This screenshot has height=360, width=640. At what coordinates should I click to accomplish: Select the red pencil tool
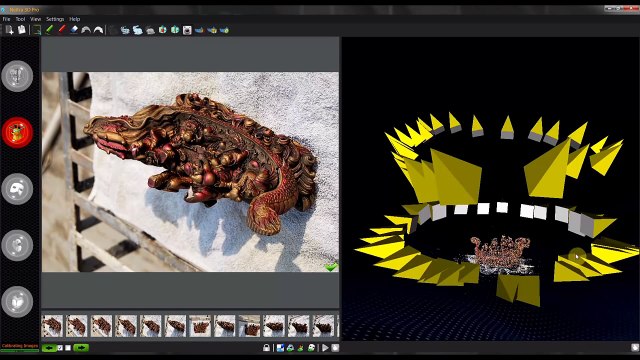(x=62, y=29)
